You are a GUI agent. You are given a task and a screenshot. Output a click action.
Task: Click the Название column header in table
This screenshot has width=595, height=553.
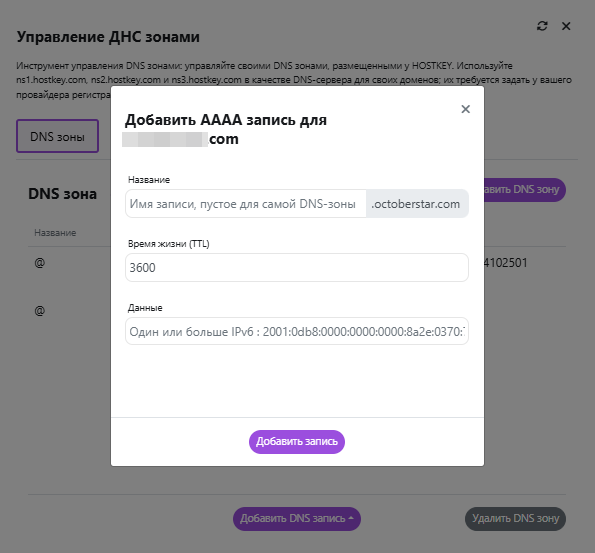pos(55,233)
